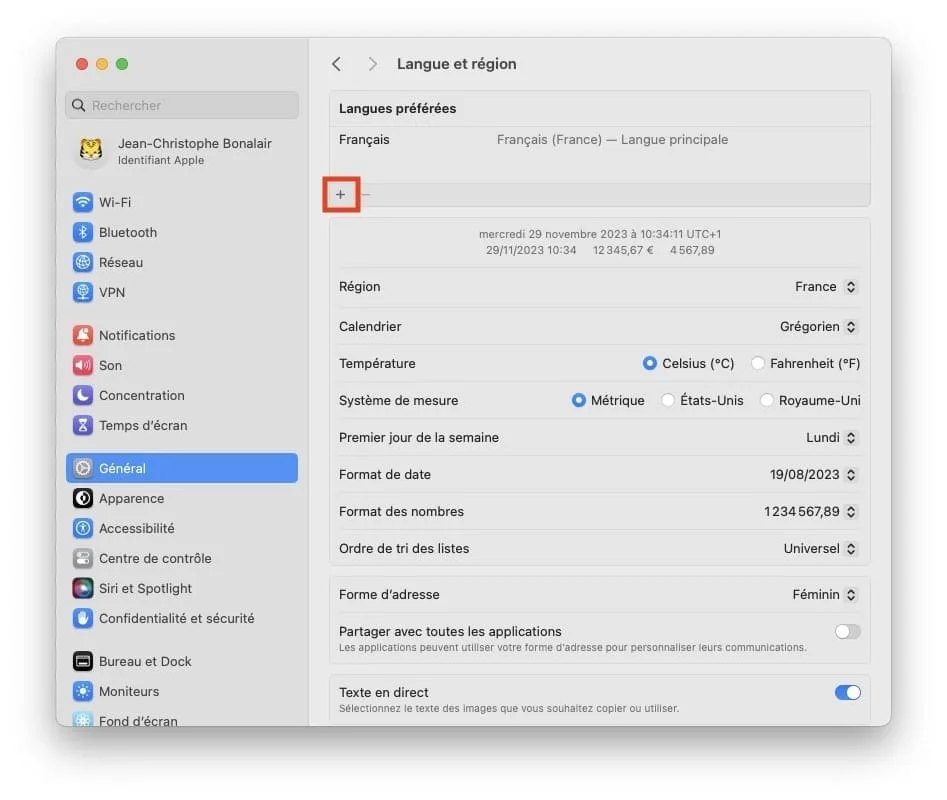Navigate back with the left arrow
Image resolution: width=947 pixels, height=800 pixels.
[x=337, y=63]
